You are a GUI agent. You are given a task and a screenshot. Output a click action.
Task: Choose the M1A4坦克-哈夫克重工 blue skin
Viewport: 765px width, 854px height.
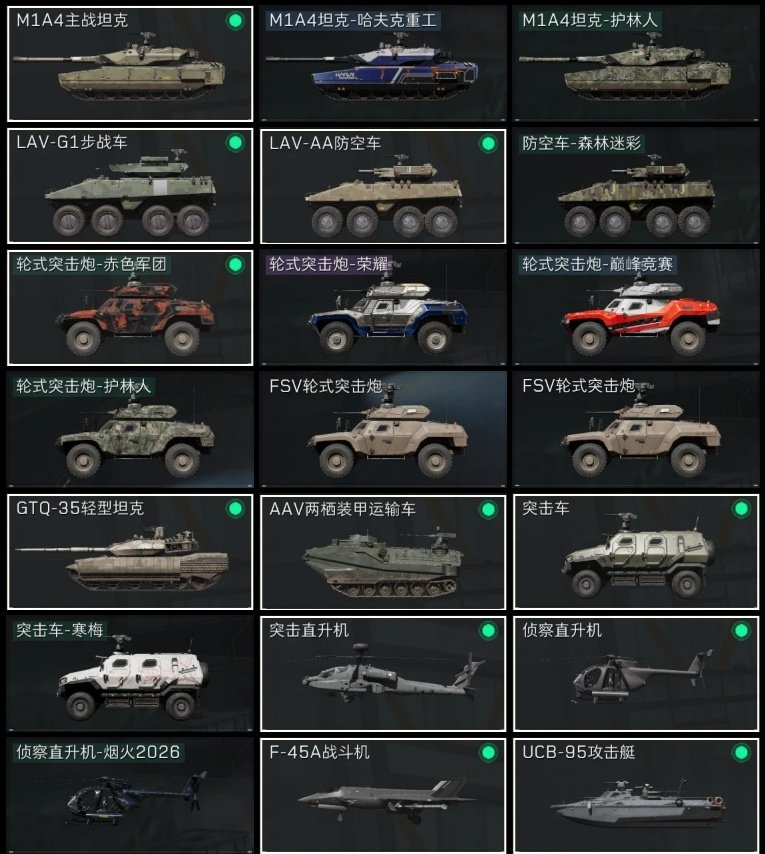tap(383, 64)
